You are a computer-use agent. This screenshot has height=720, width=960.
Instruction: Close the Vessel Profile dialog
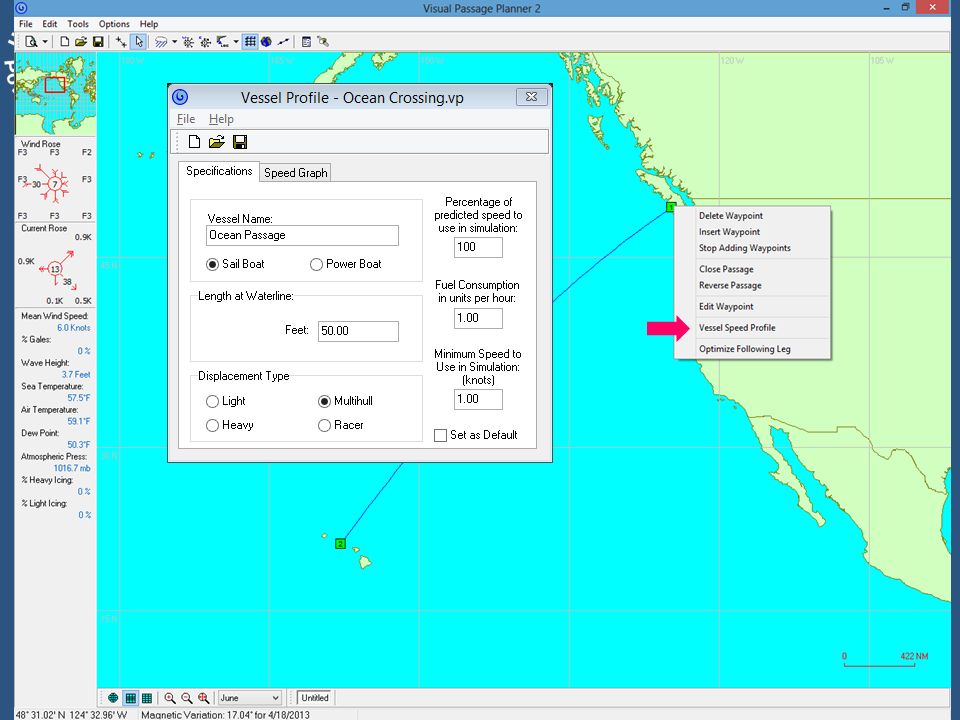click(531, 97)
